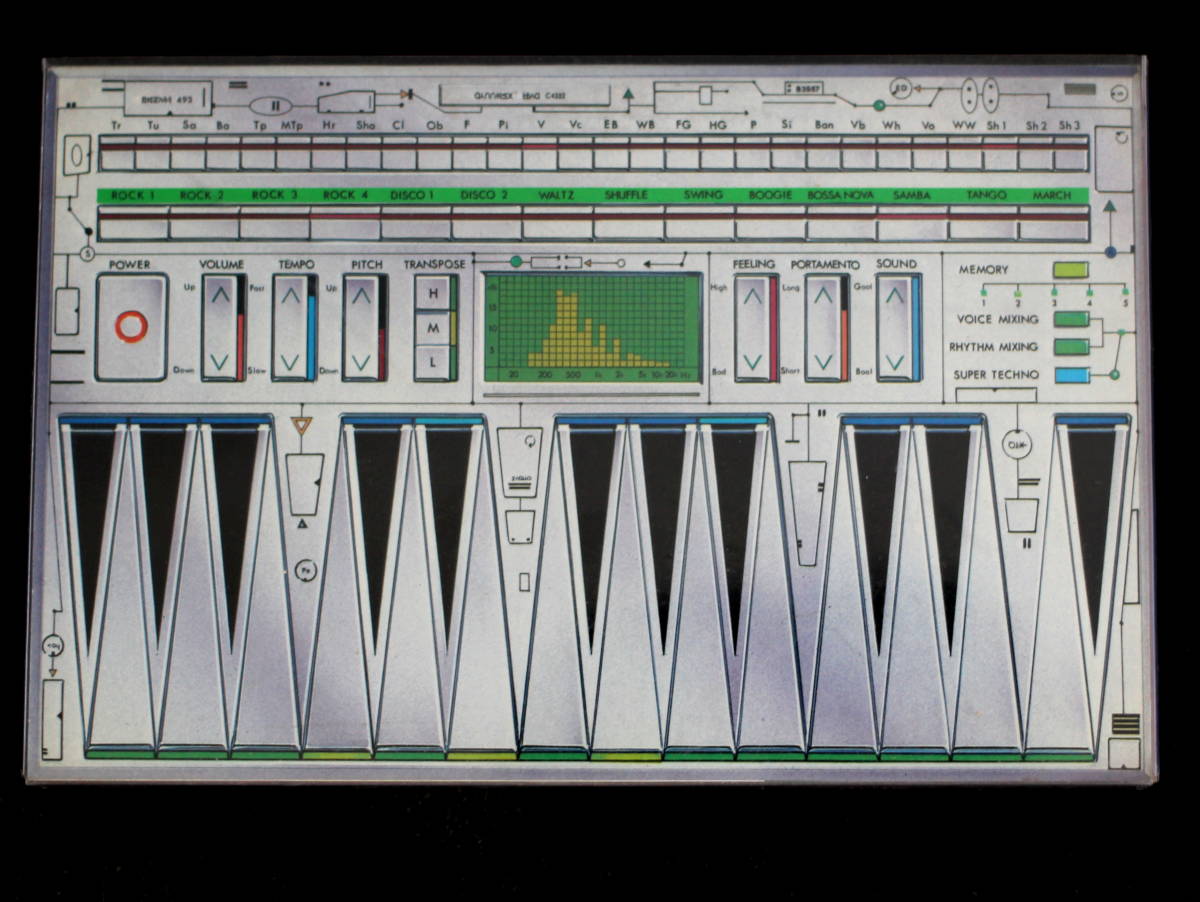
Task: Select the Ob voice button
Action: pos(434,153)
